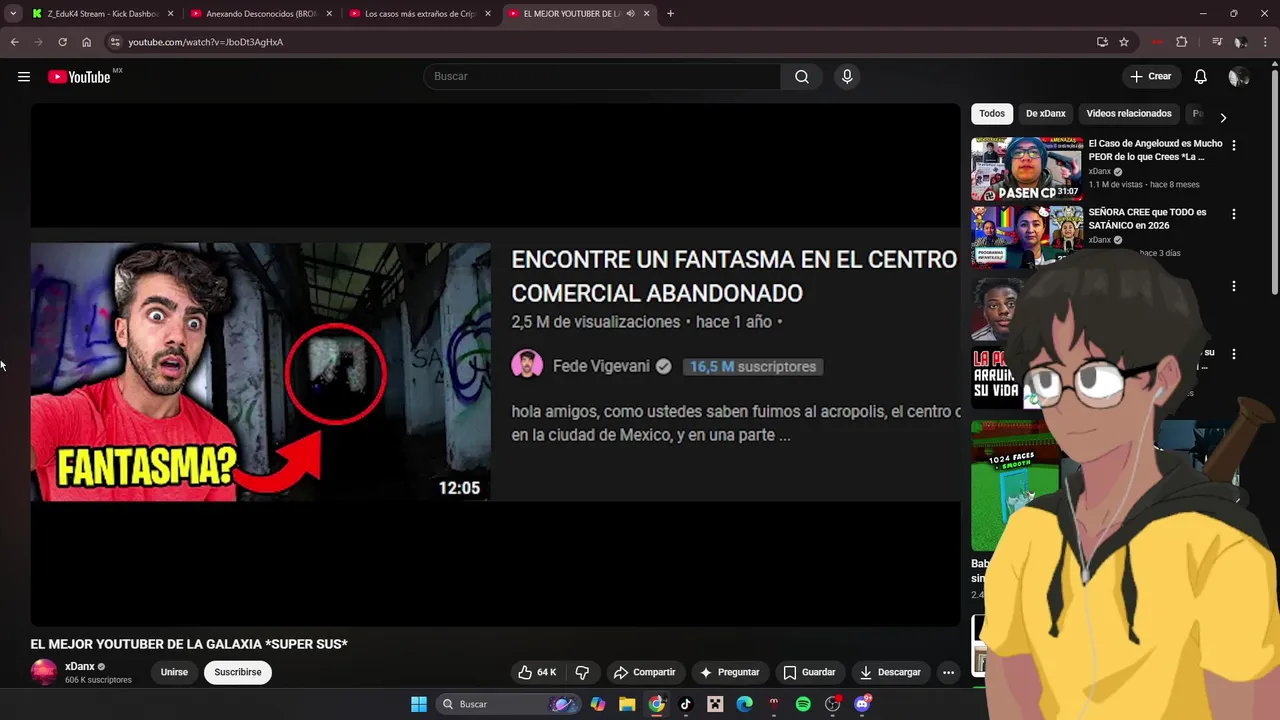Go to the browser home page
Viewport: 1280px width, 720px height.
86,42
